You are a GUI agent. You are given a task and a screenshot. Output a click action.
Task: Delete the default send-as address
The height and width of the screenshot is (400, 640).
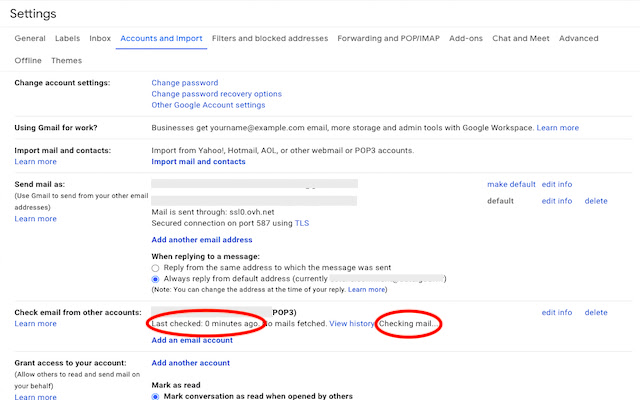coord(596,201)
